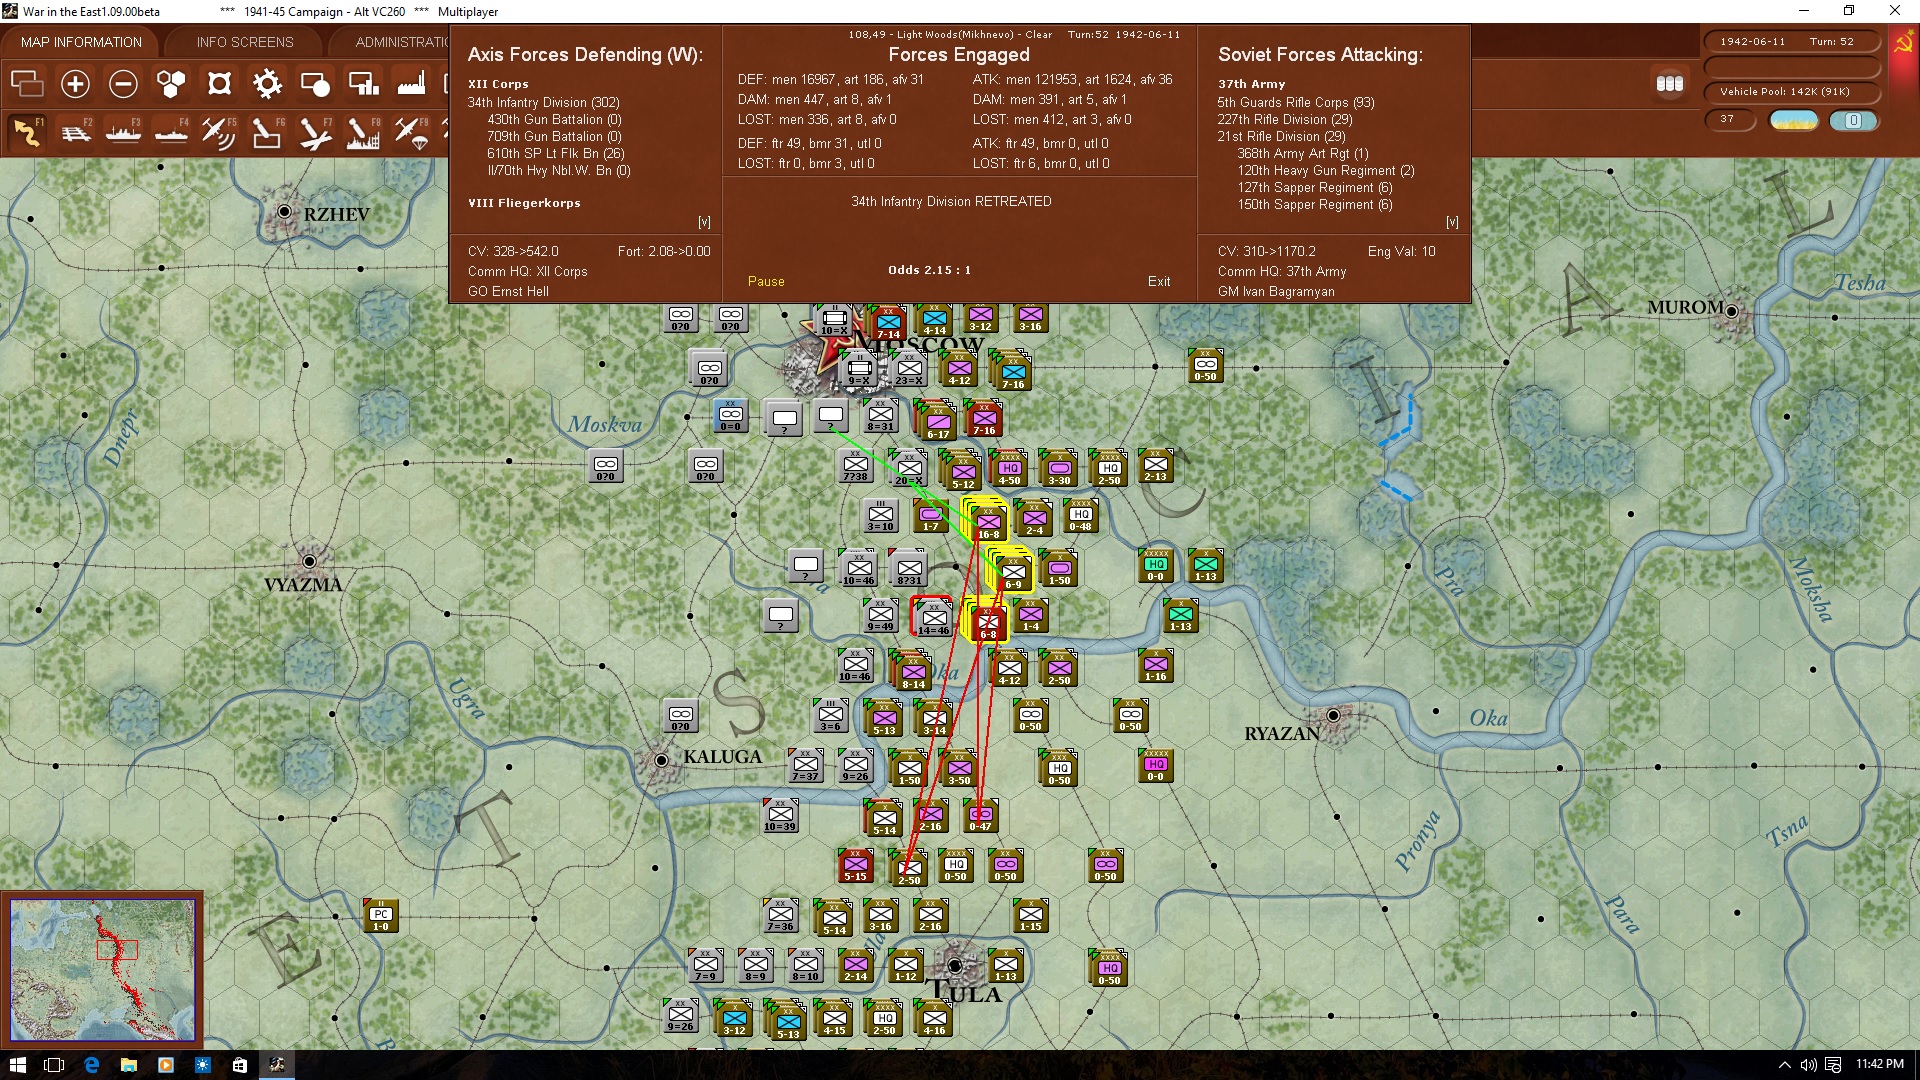Click the VIII Fliegerkorps heading
Viewport: 1920px width, 1080px height.
(524, 203)
